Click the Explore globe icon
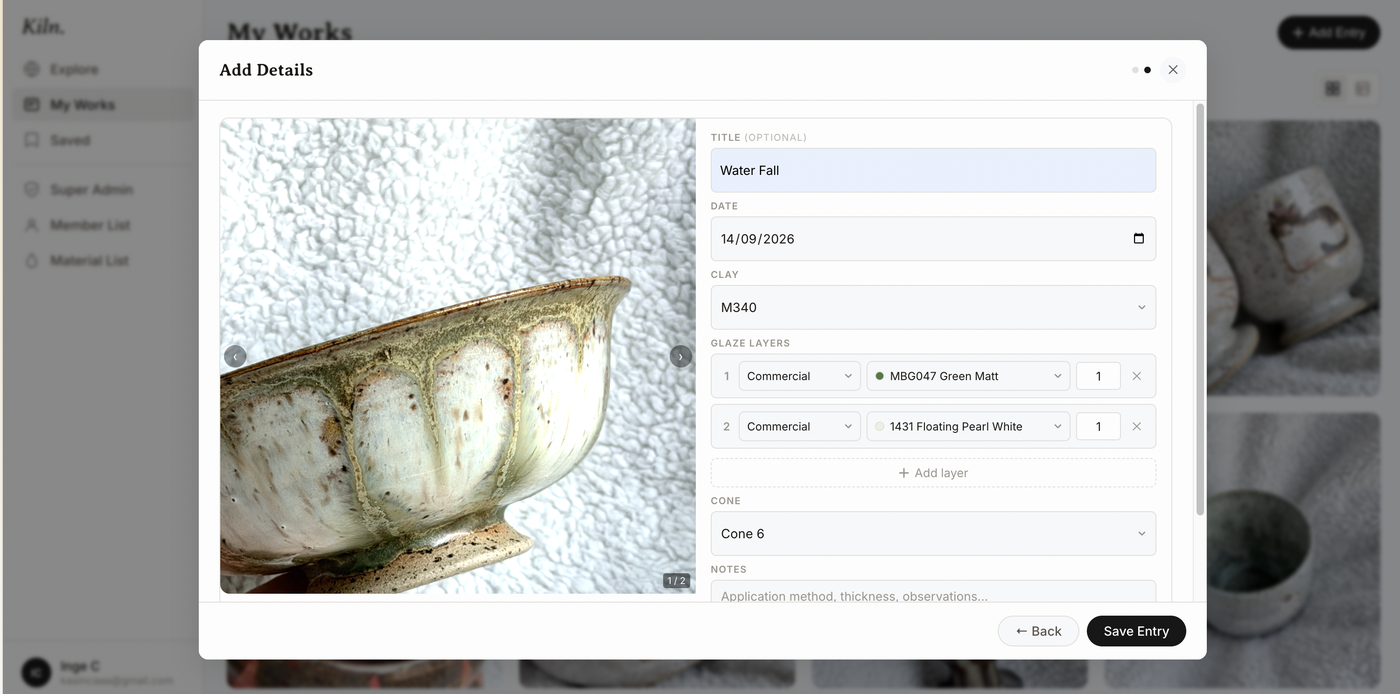Image resolution: width=1400 pixels, height=694 pixels. click(32, 69)
